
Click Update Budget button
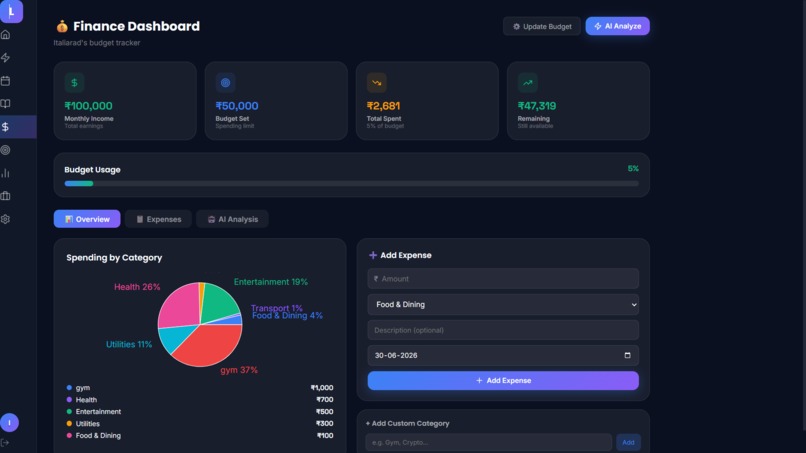point(542,26)
